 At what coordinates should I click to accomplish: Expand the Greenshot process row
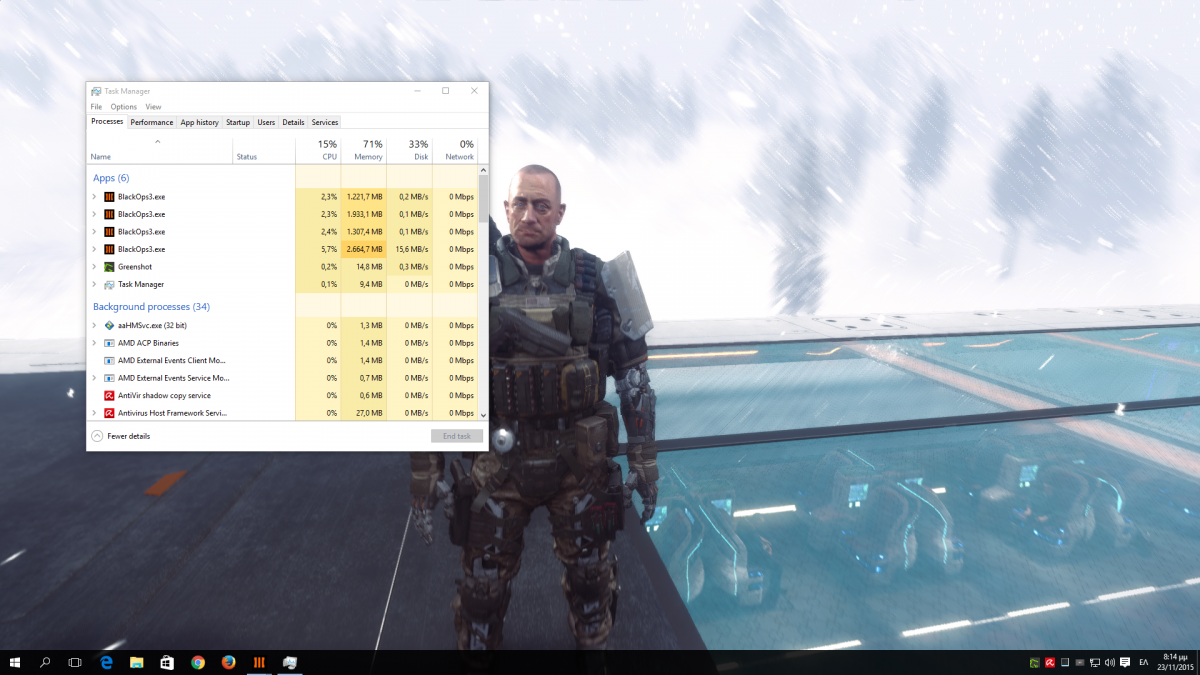click(x=95, y=267)
